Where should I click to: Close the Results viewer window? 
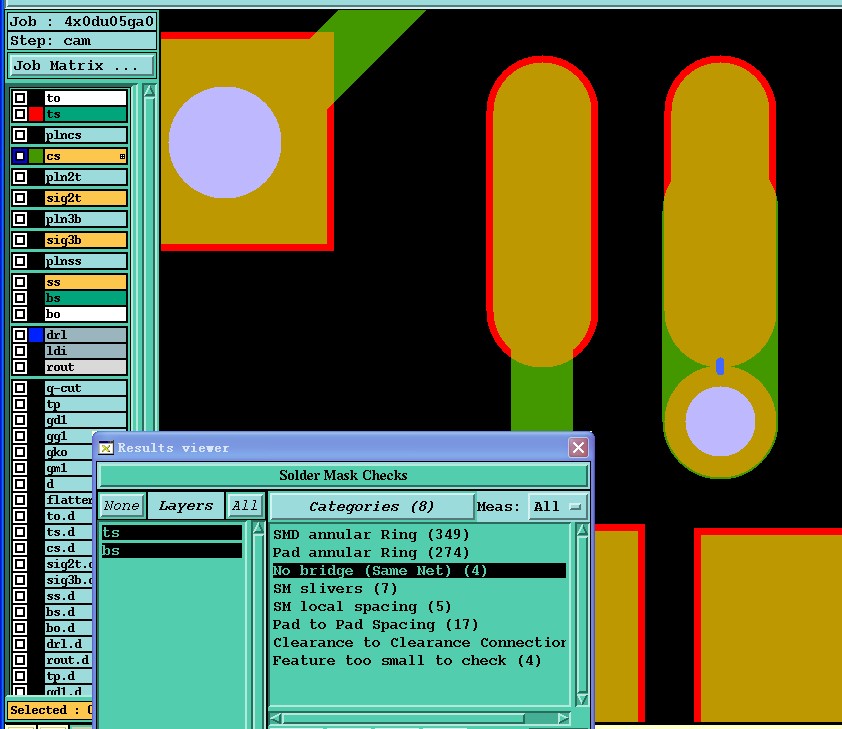(x=578, y=447)
